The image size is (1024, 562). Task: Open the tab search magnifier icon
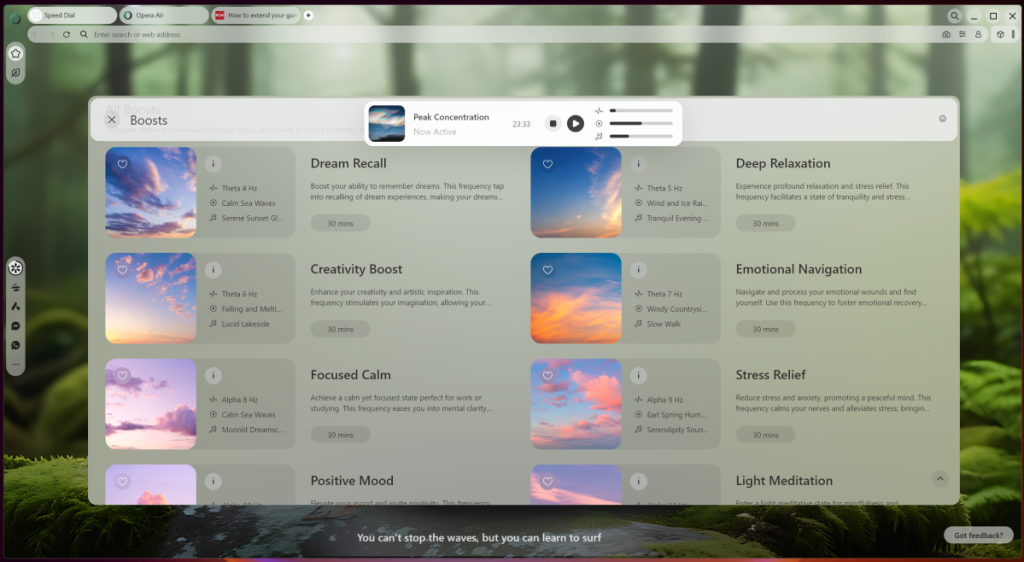click(x=954, y=16)
